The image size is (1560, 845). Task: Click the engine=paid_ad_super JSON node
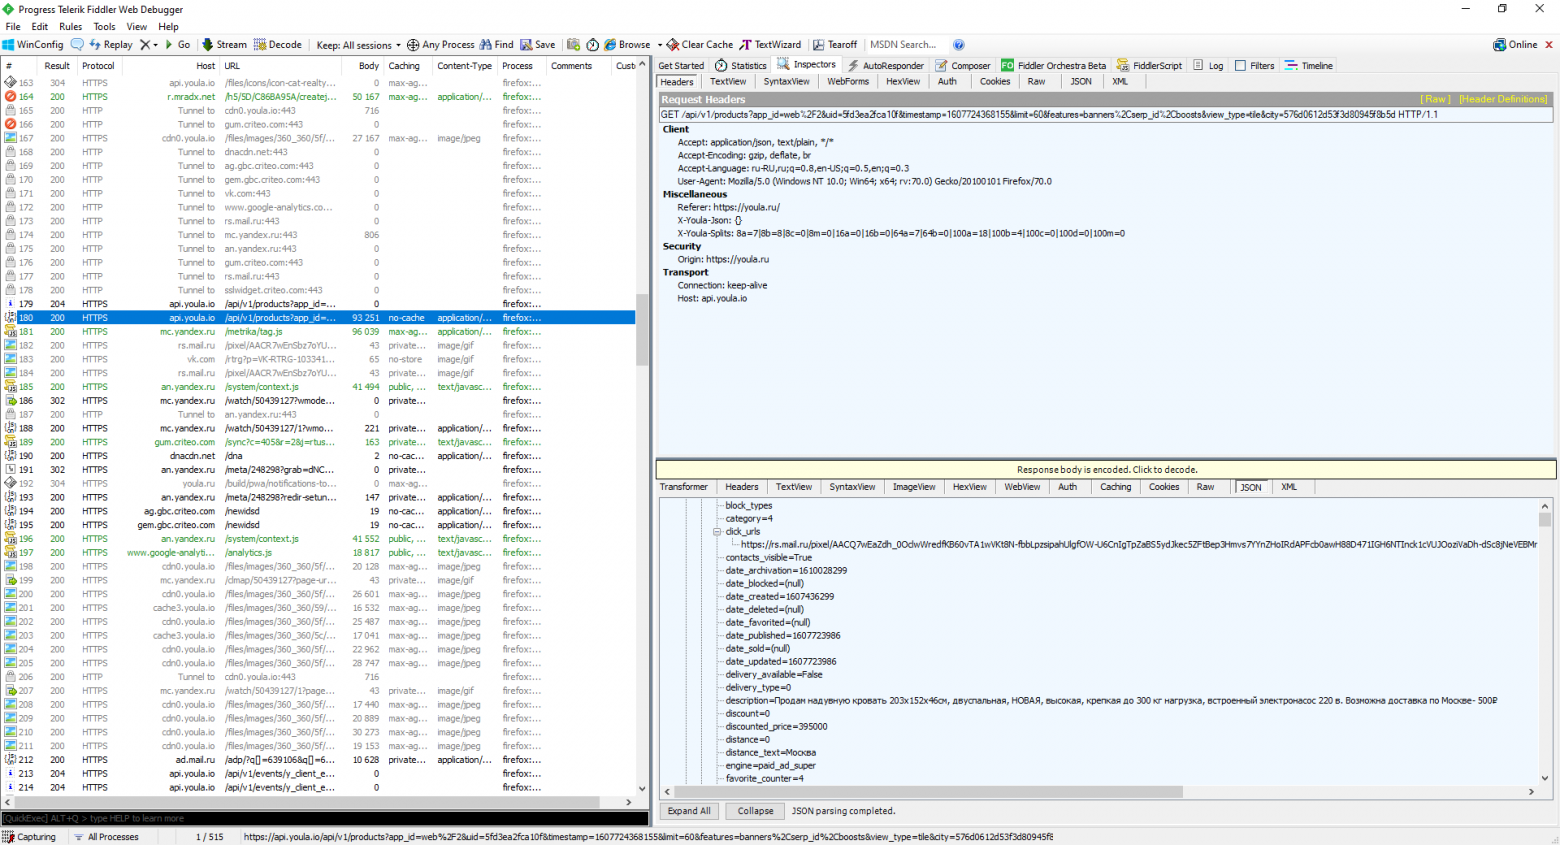[771, 766]
